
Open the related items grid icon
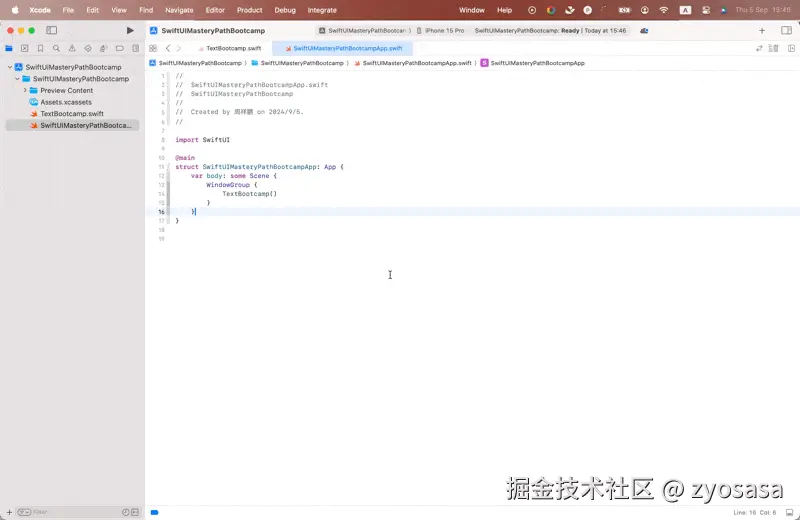(x=153, y=48)
